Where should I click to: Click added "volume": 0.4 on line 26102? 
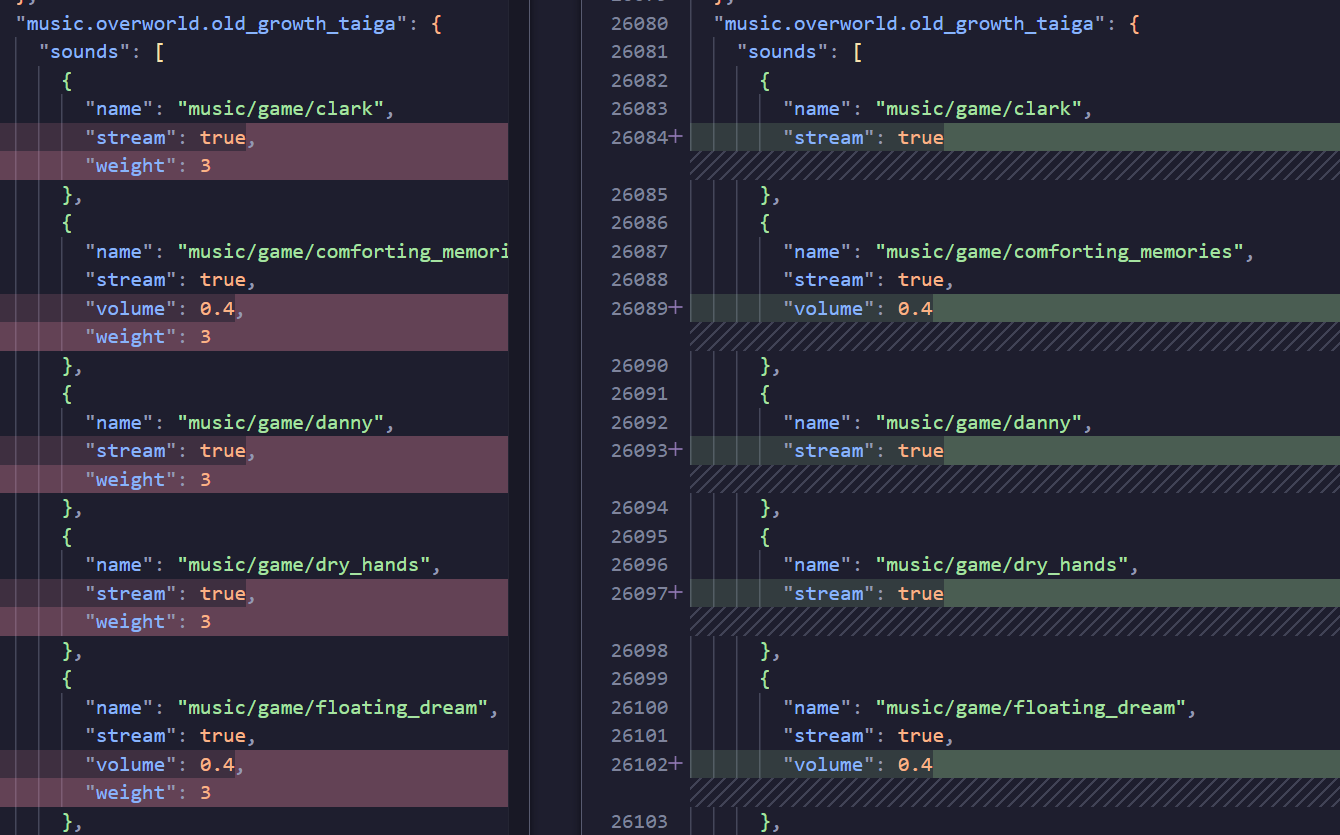tap(857, 764)
